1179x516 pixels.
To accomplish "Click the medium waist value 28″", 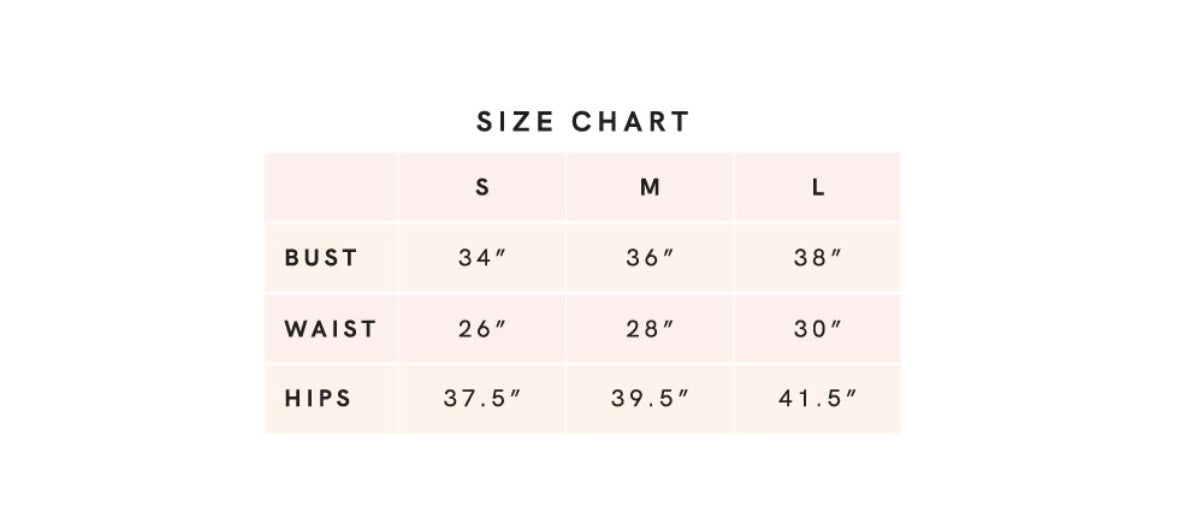I will click(x=650, y=329).
